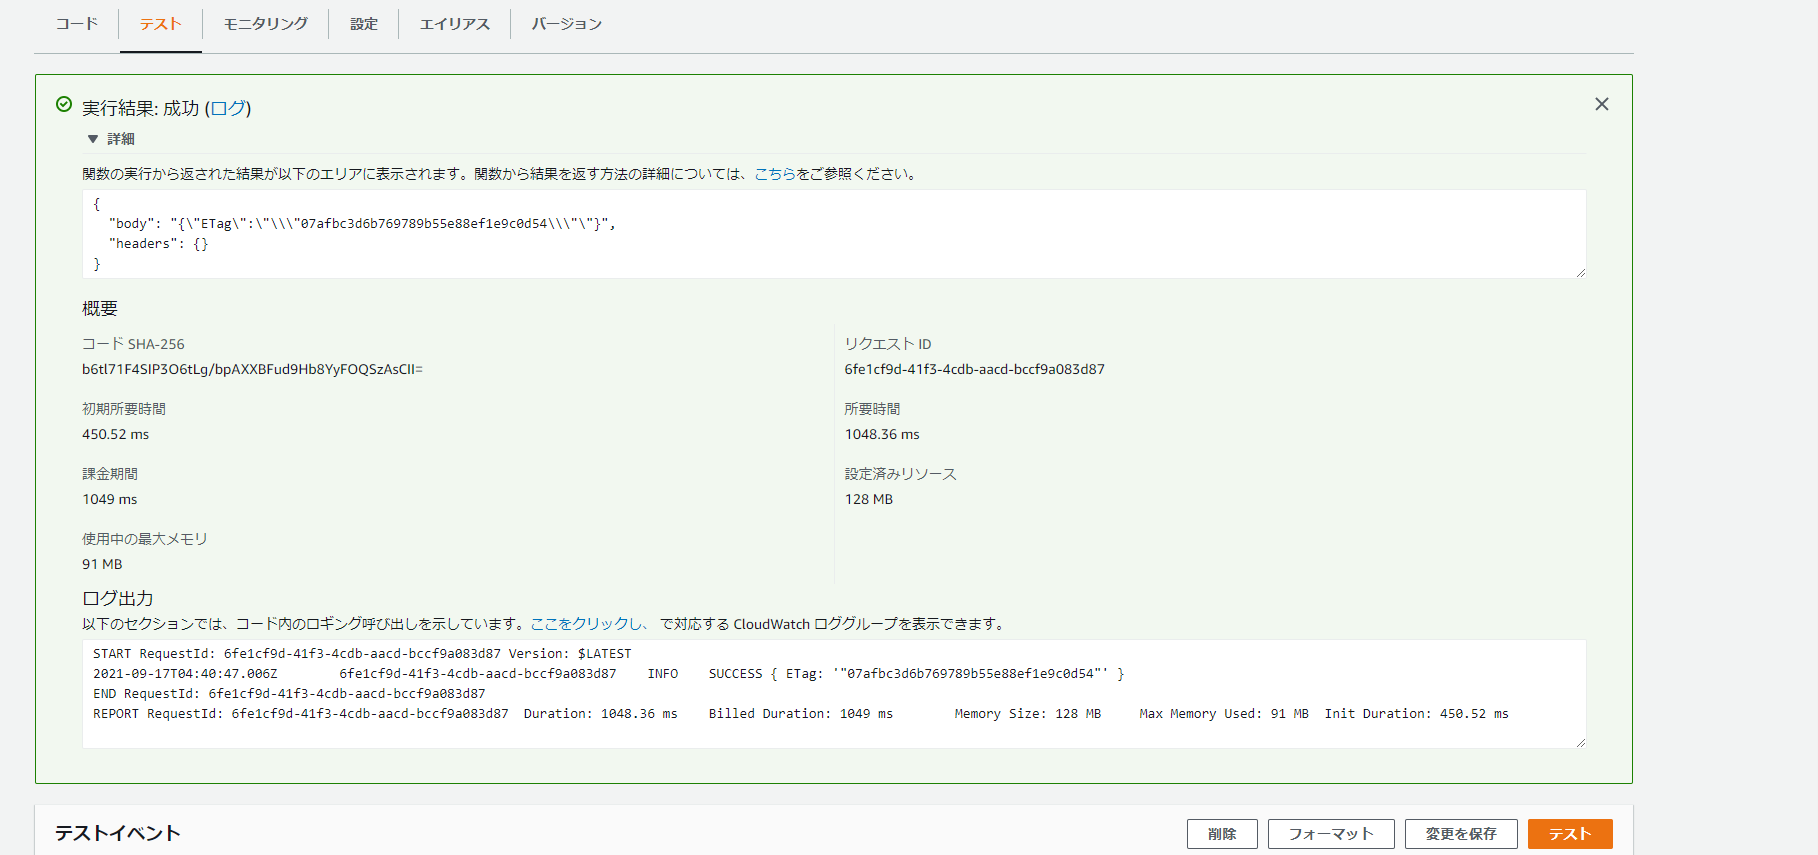The width and height of the screenshot is (1818, 855).
Task: Click the ここをクリックし CloudWatch link
Action: tap(588, 624)
